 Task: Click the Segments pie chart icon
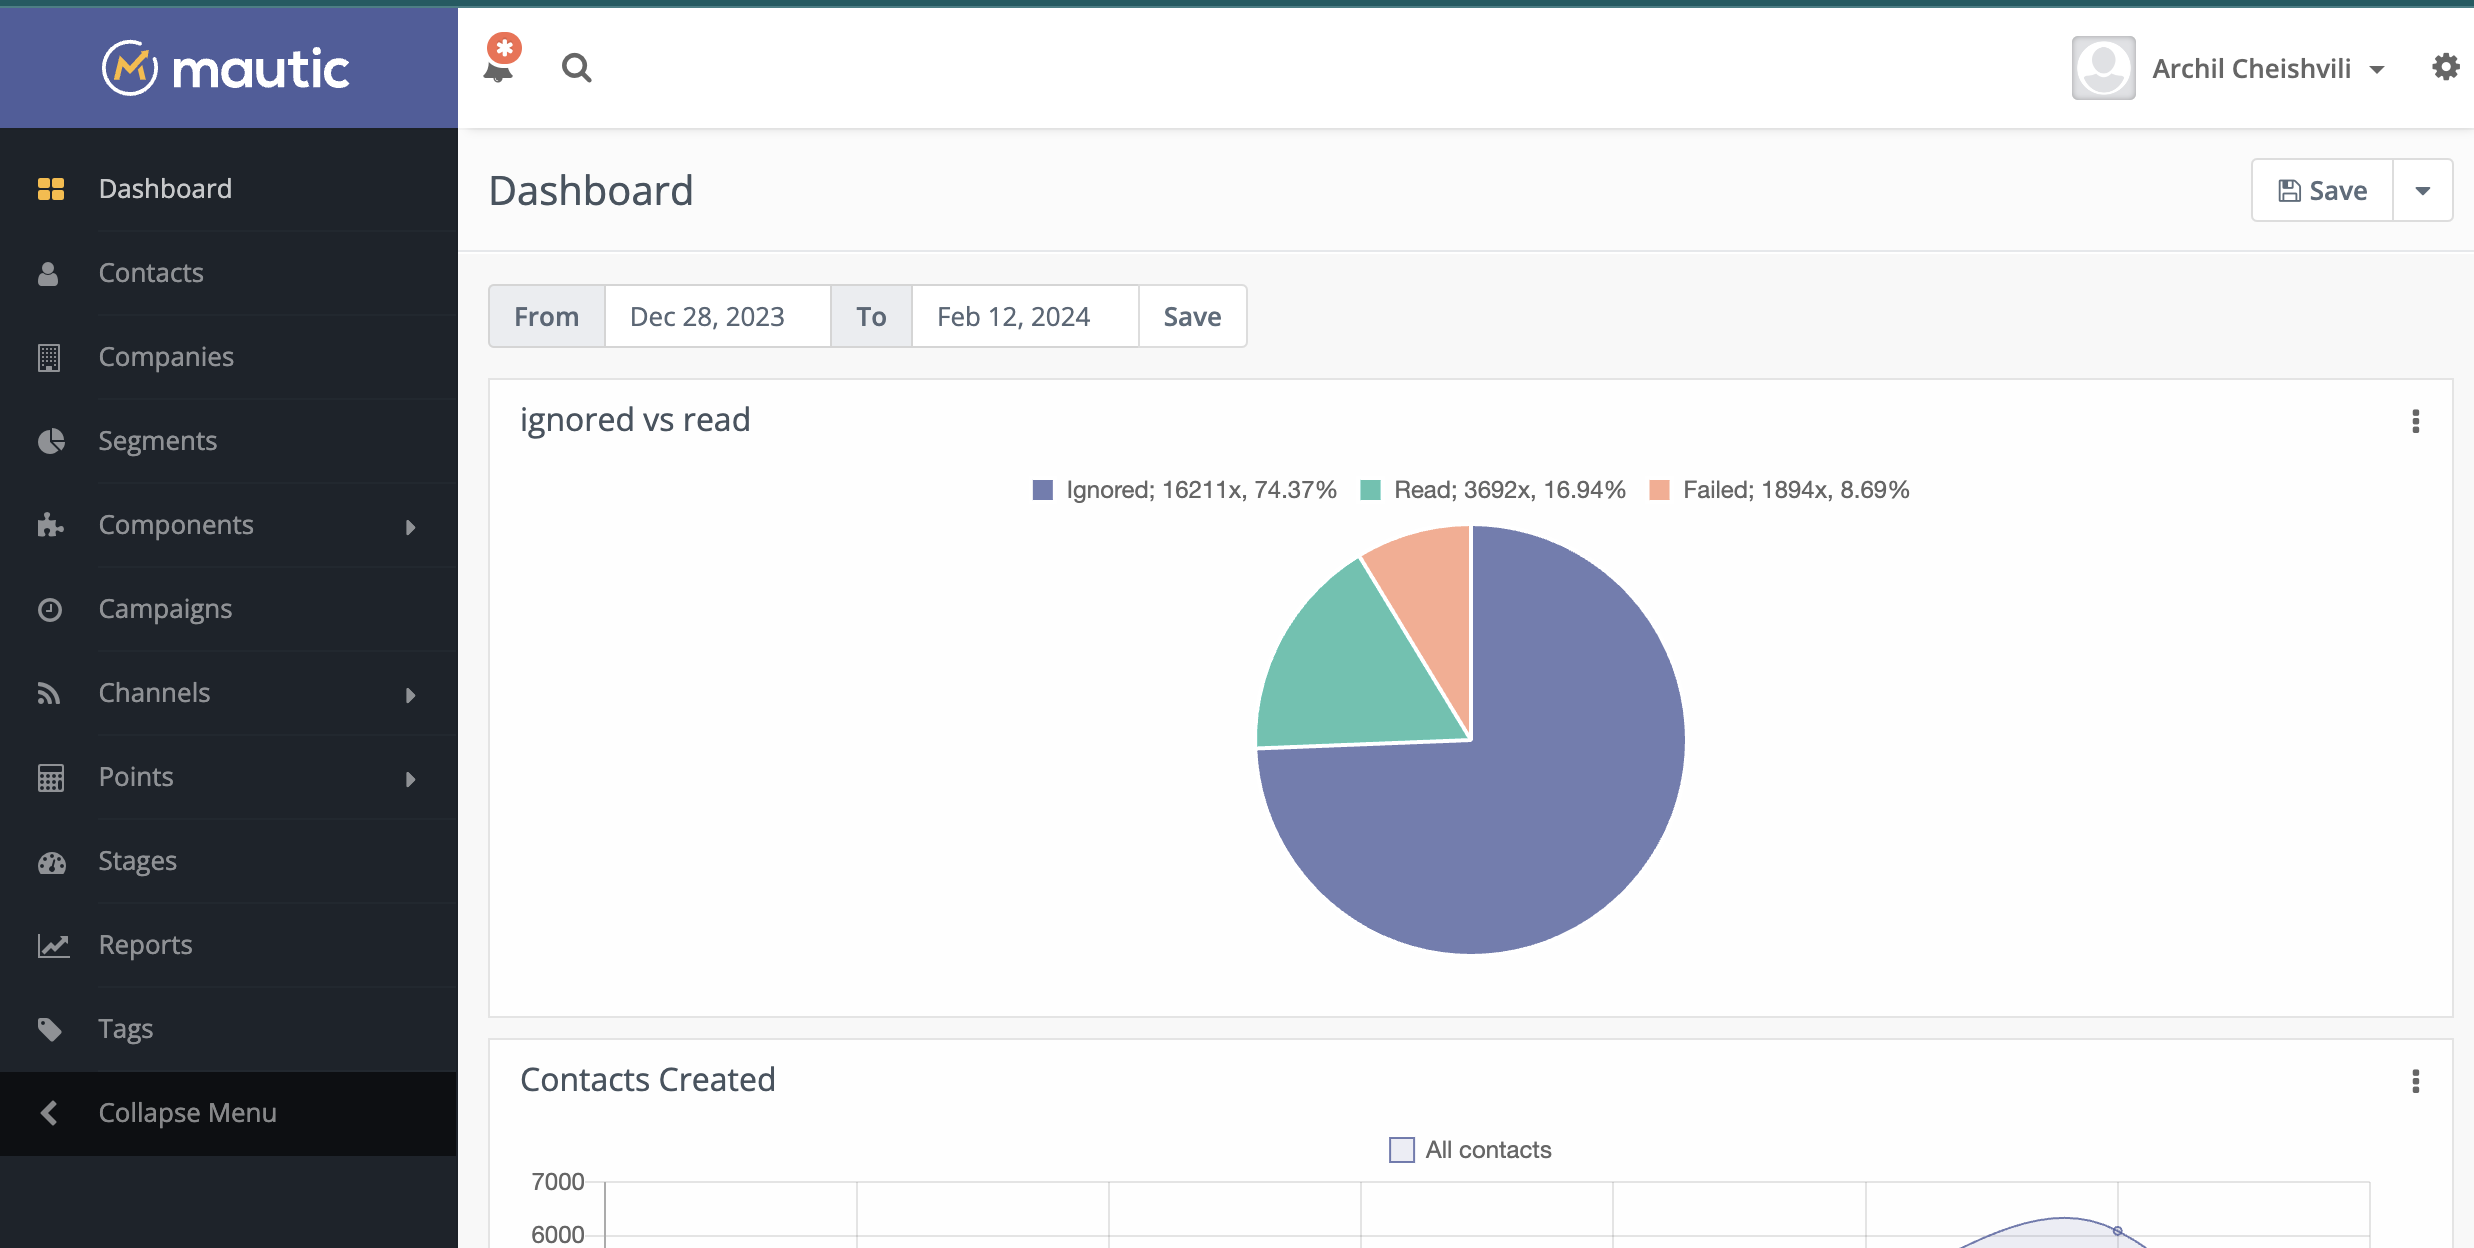pos(50,441)
